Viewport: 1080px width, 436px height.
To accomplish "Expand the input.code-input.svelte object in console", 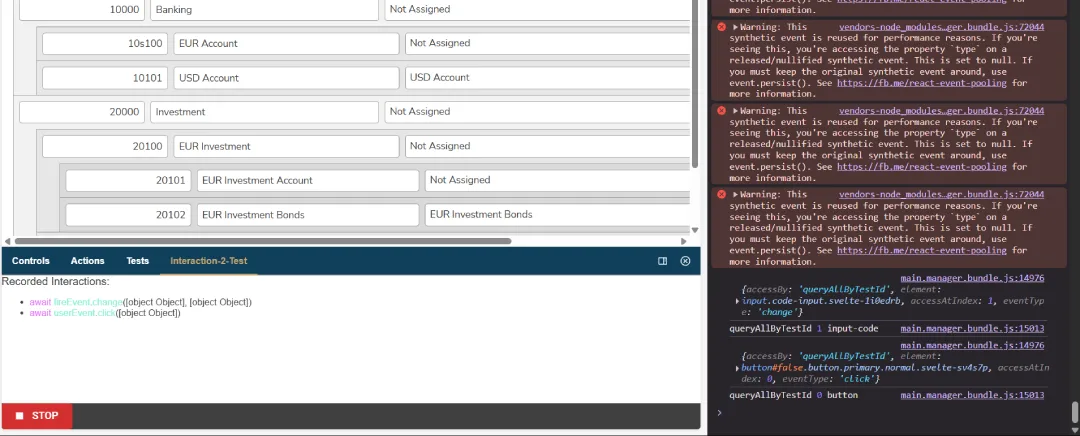I will (738, 301).
